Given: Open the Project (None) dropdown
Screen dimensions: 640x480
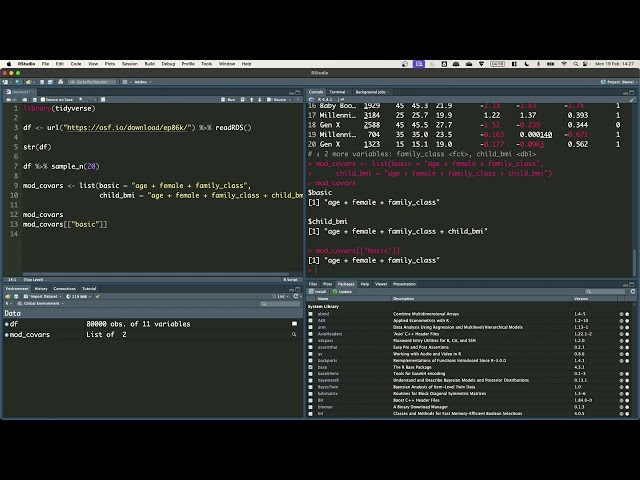Looking at the screenshot, I should 618,82.
